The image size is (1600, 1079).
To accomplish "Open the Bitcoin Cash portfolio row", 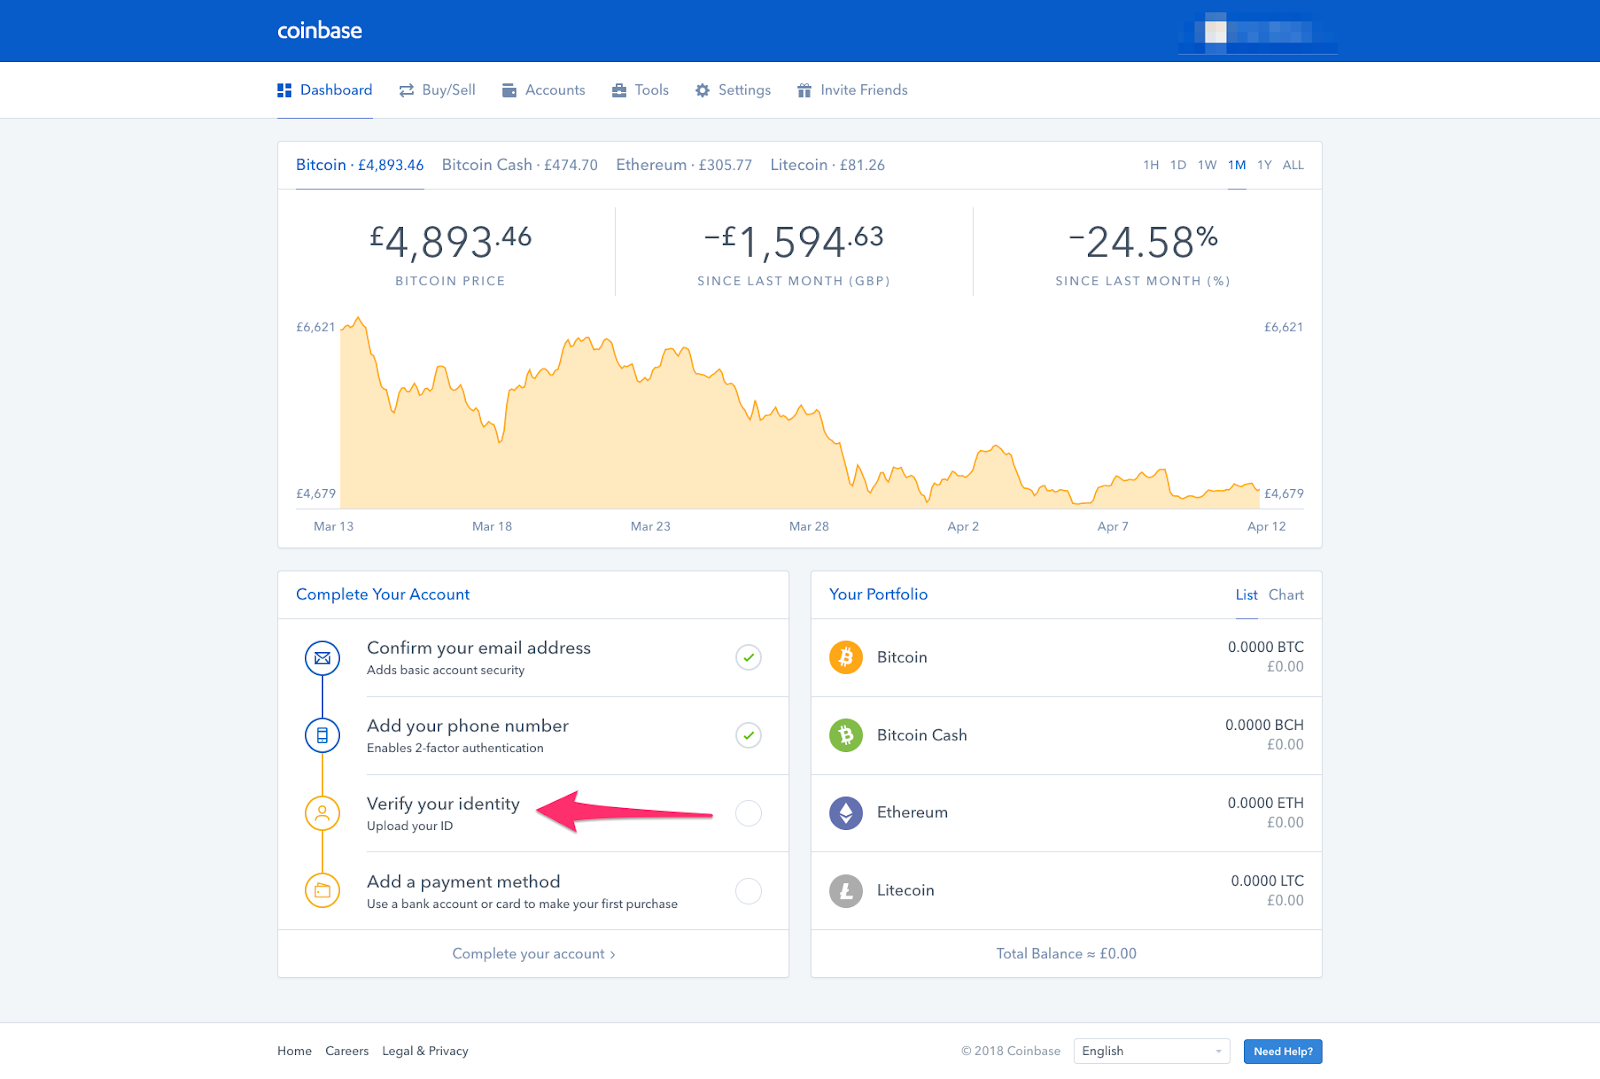I will pos(1066,735).
